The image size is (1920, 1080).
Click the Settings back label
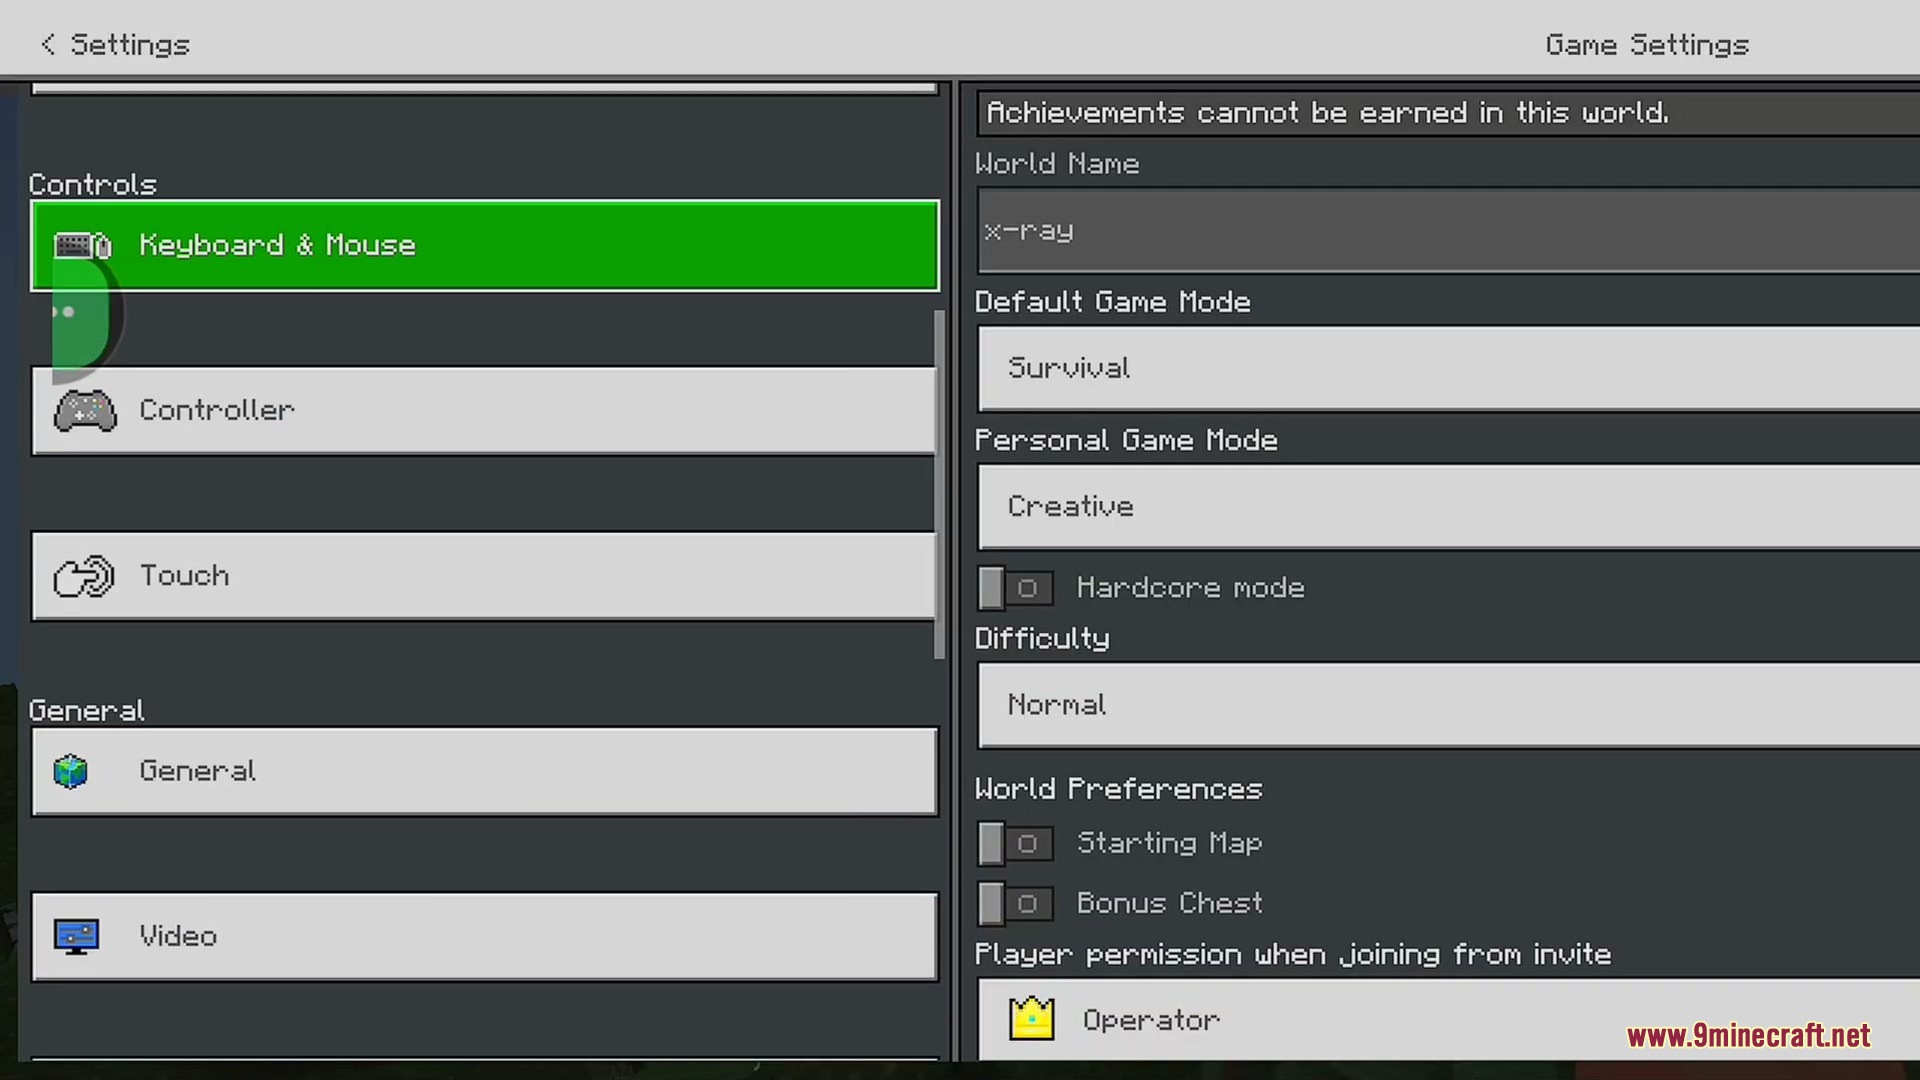pos(130,45)
